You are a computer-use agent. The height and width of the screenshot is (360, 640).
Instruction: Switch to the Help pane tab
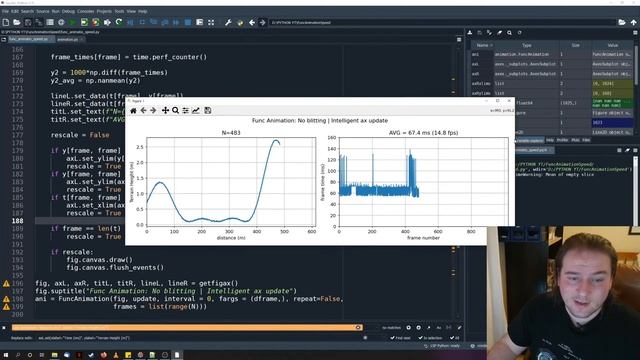tap(550, 140)
